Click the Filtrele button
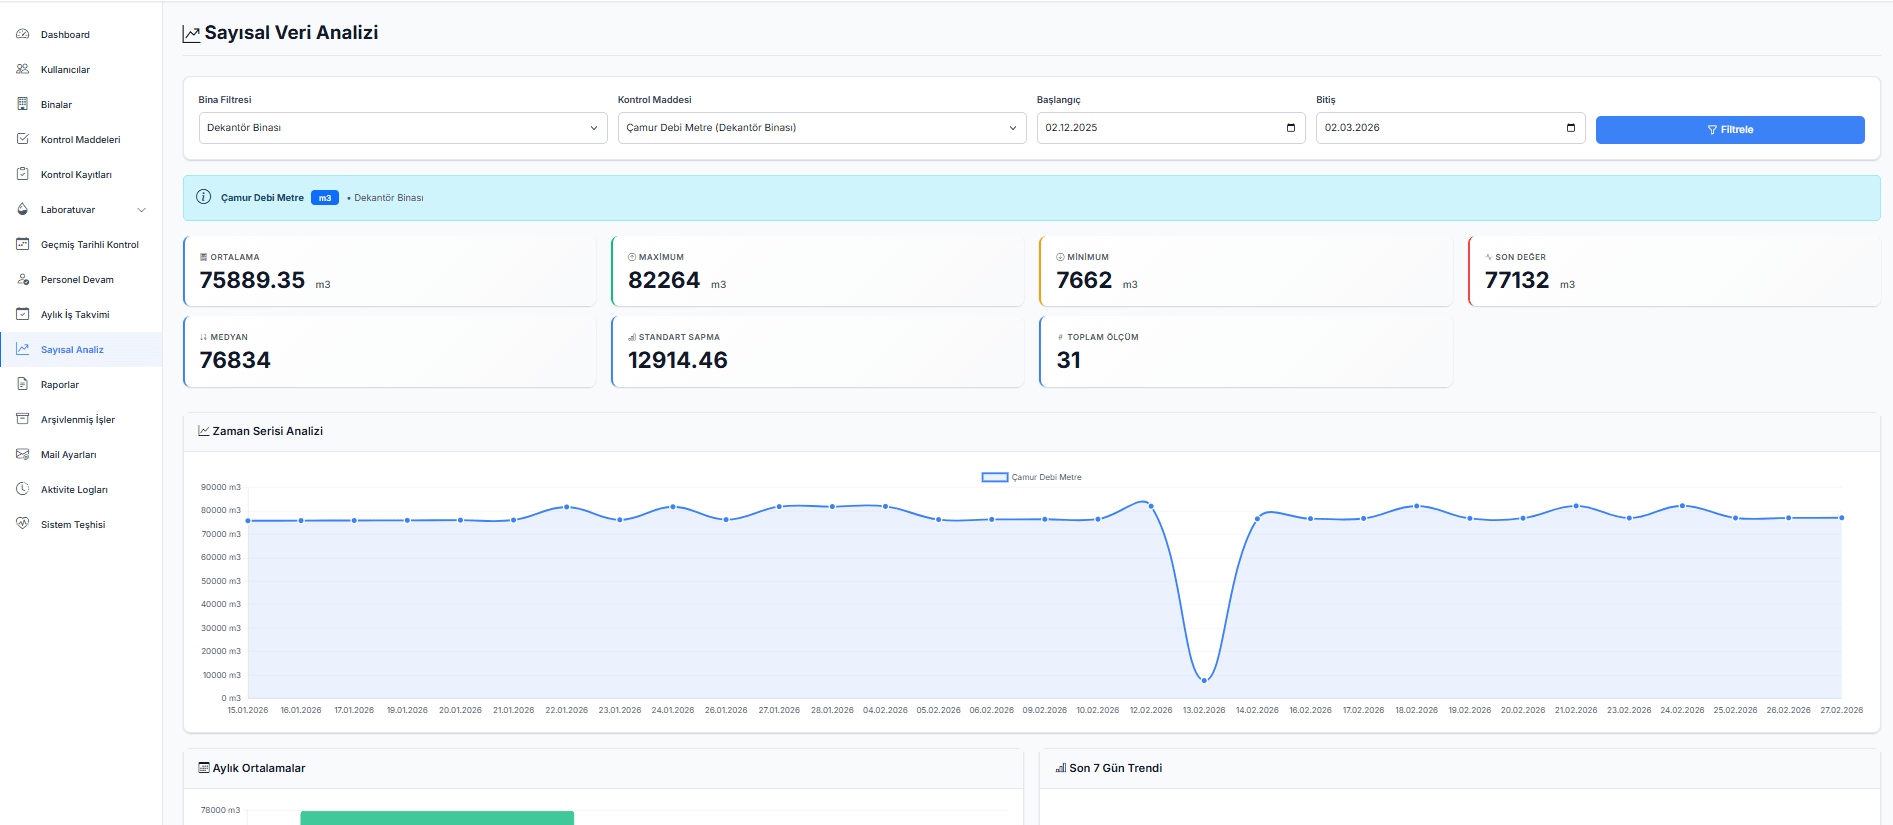This screenshot has width=1893, height=825. coord(1730,130)
